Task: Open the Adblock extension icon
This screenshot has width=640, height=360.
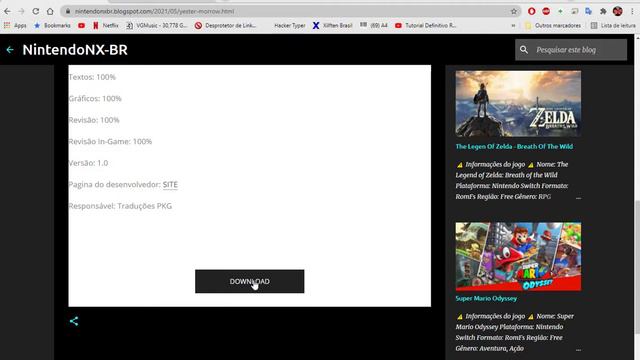Action: pyautogui.click(x=546, y=11)
